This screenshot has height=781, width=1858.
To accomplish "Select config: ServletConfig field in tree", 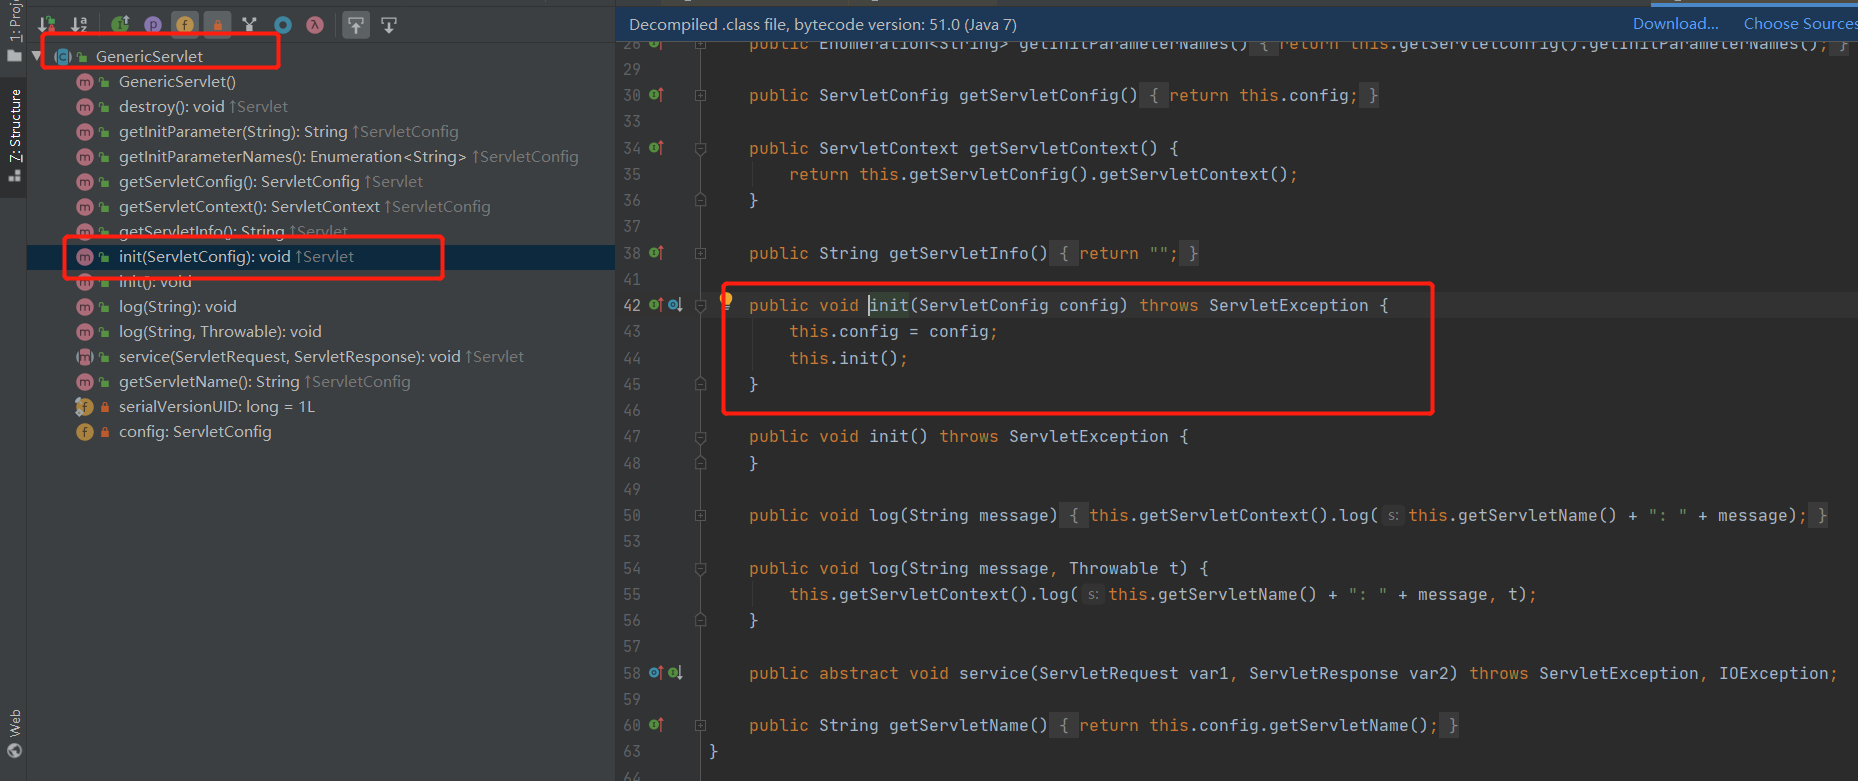I will click(195, 432).
